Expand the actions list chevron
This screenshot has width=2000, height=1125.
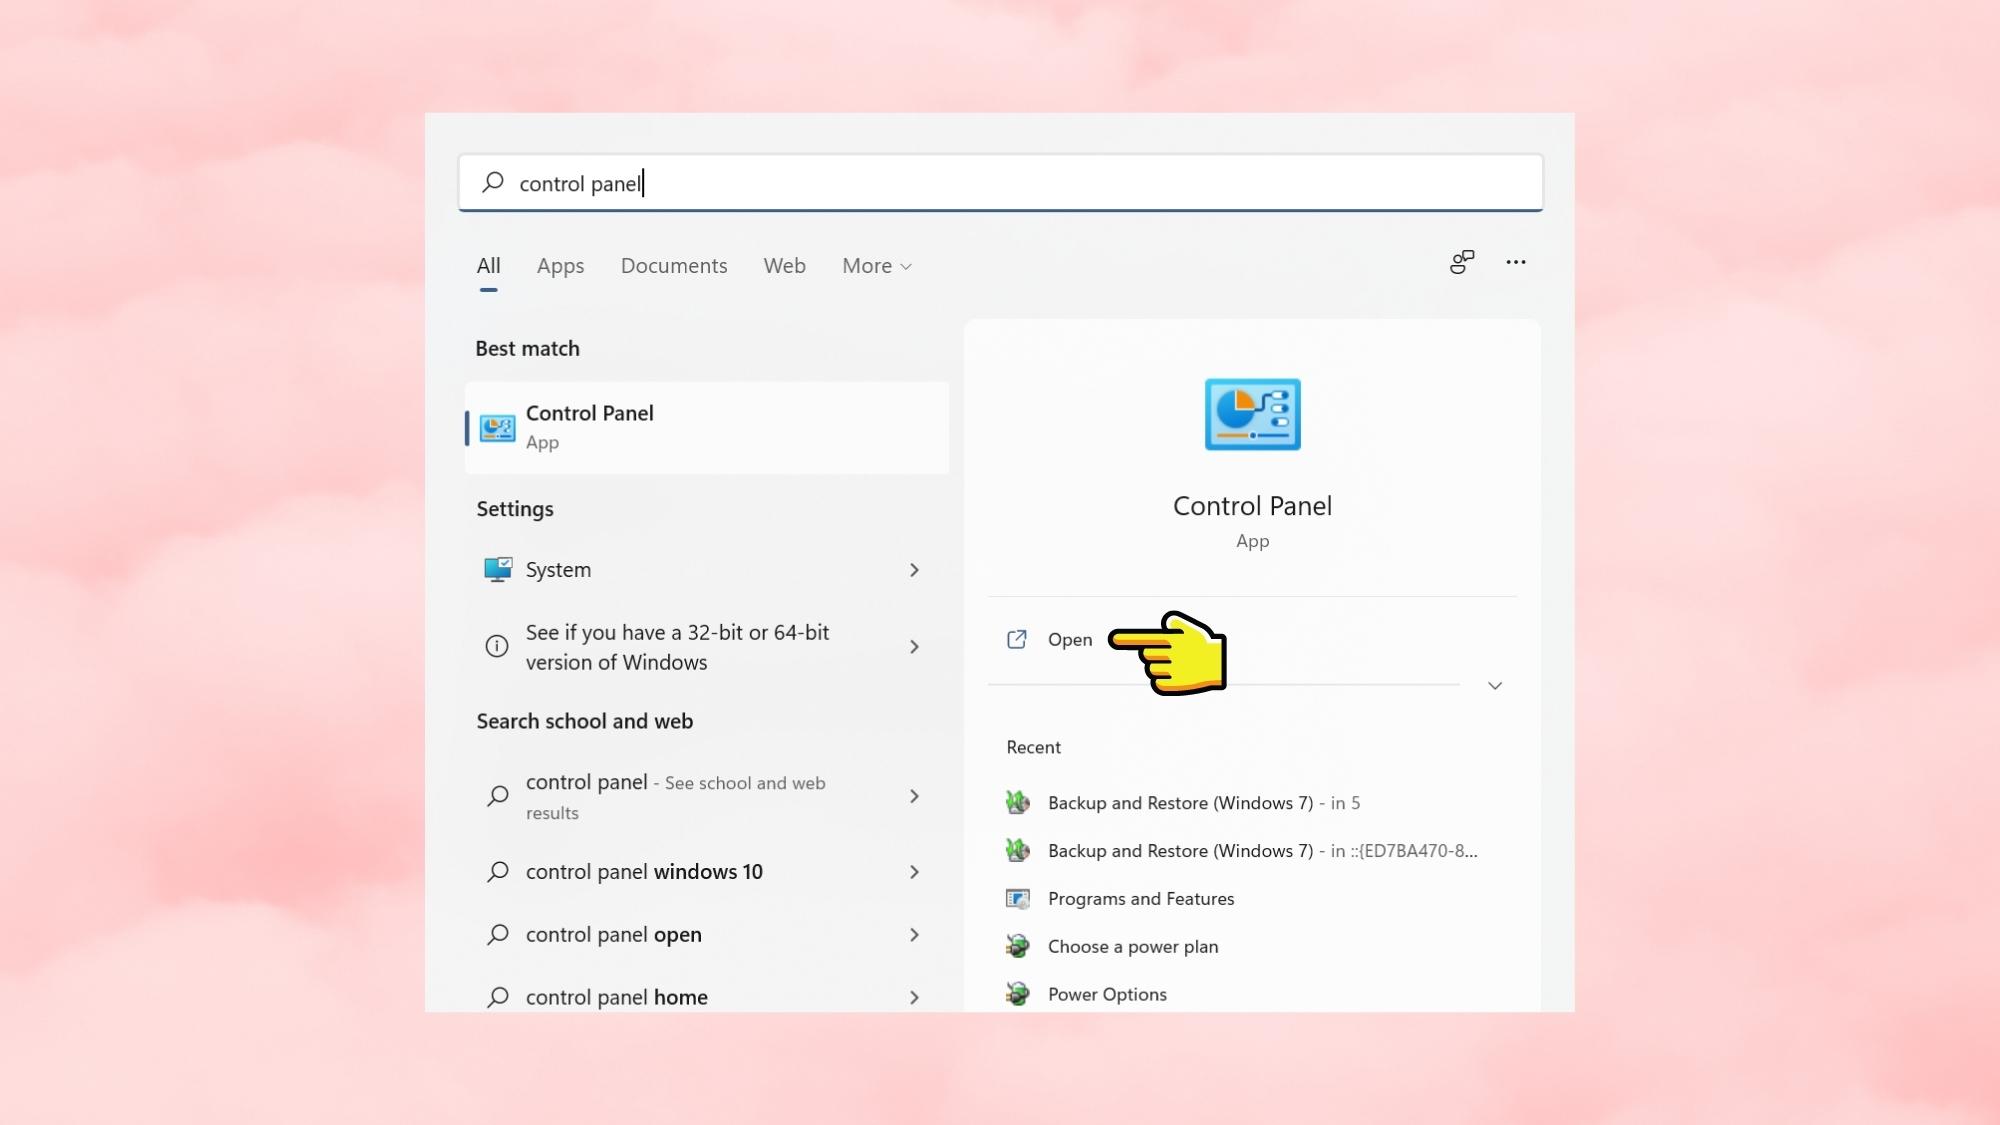1495,686
